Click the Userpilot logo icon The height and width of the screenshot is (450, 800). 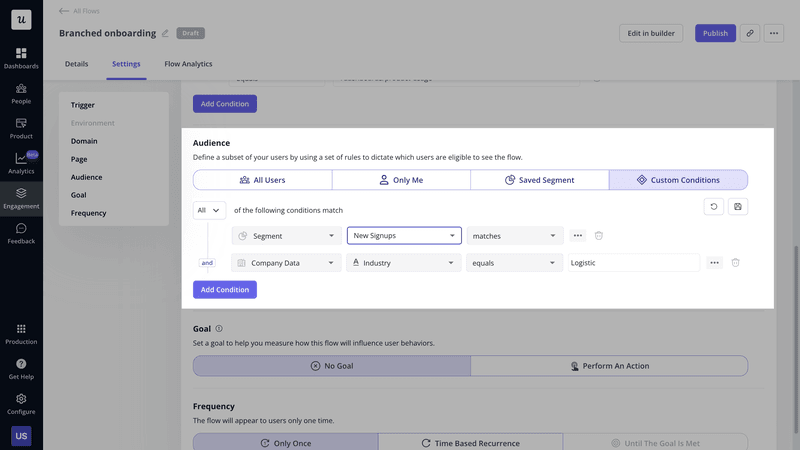coord(21,20)
